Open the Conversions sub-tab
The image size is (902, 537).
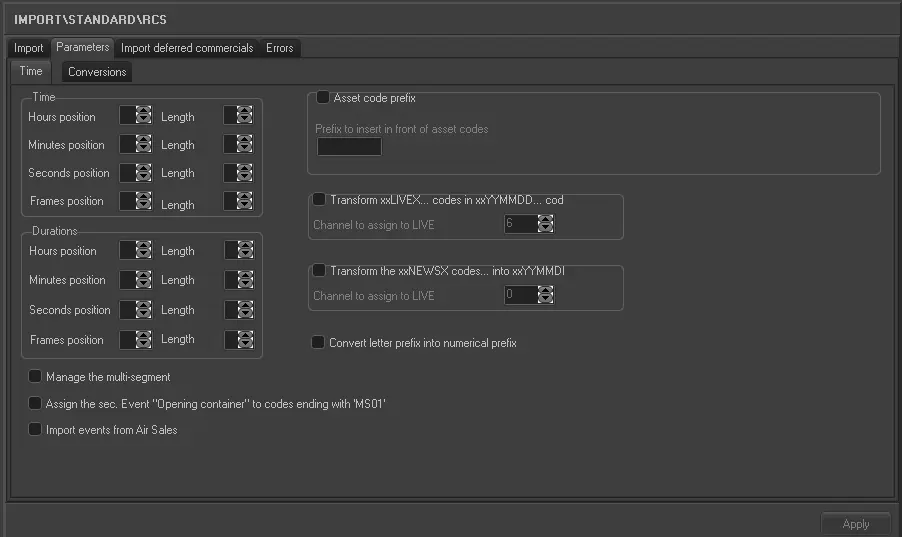[x=97, y=72]
